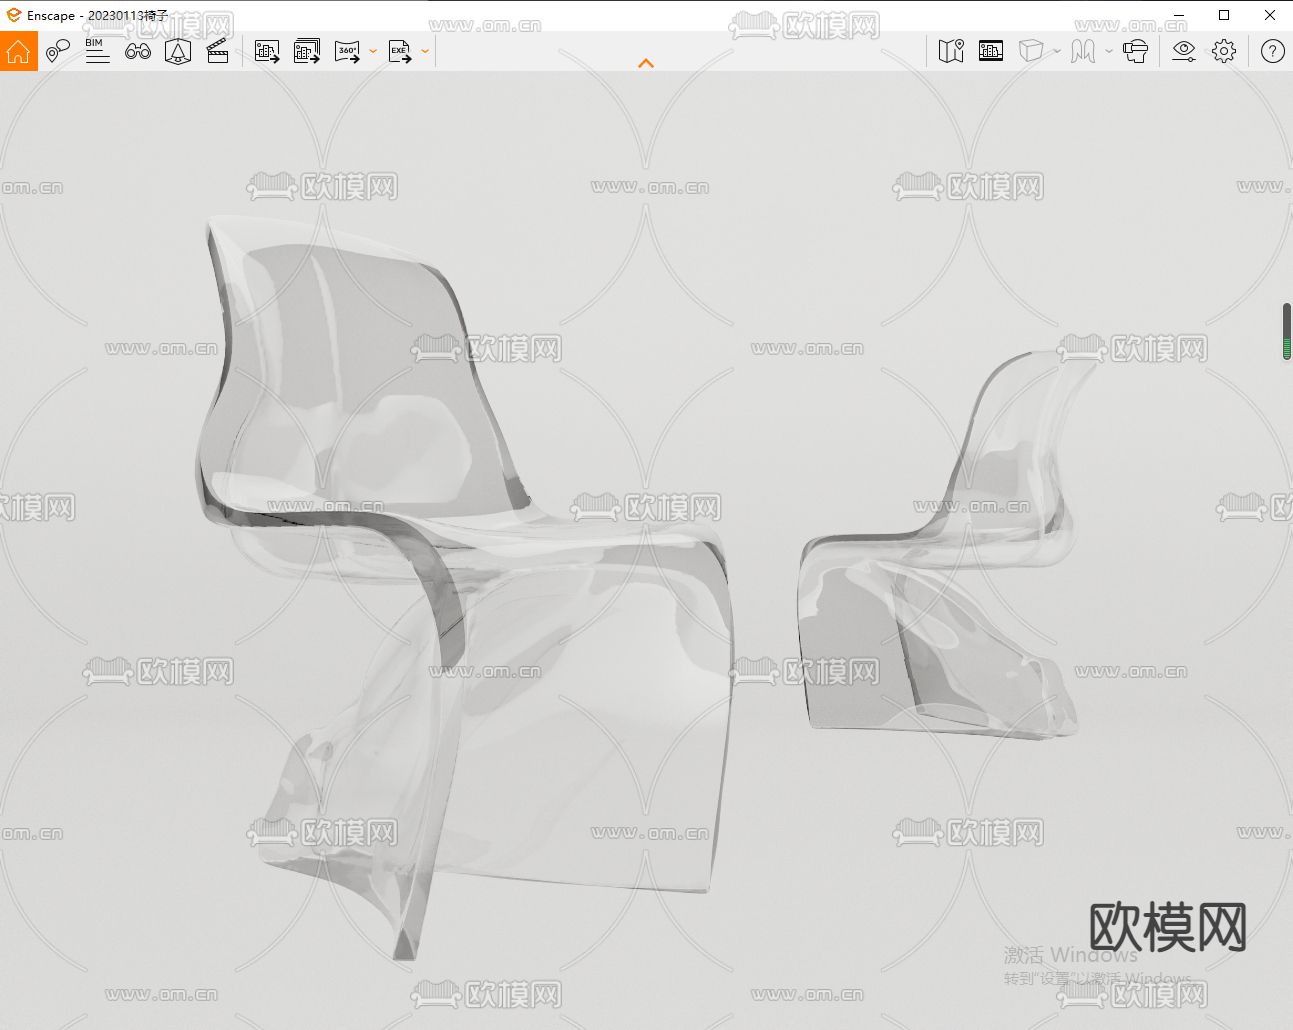Open the Help question mark
1293x1030 pixels.
(1272, 51)
